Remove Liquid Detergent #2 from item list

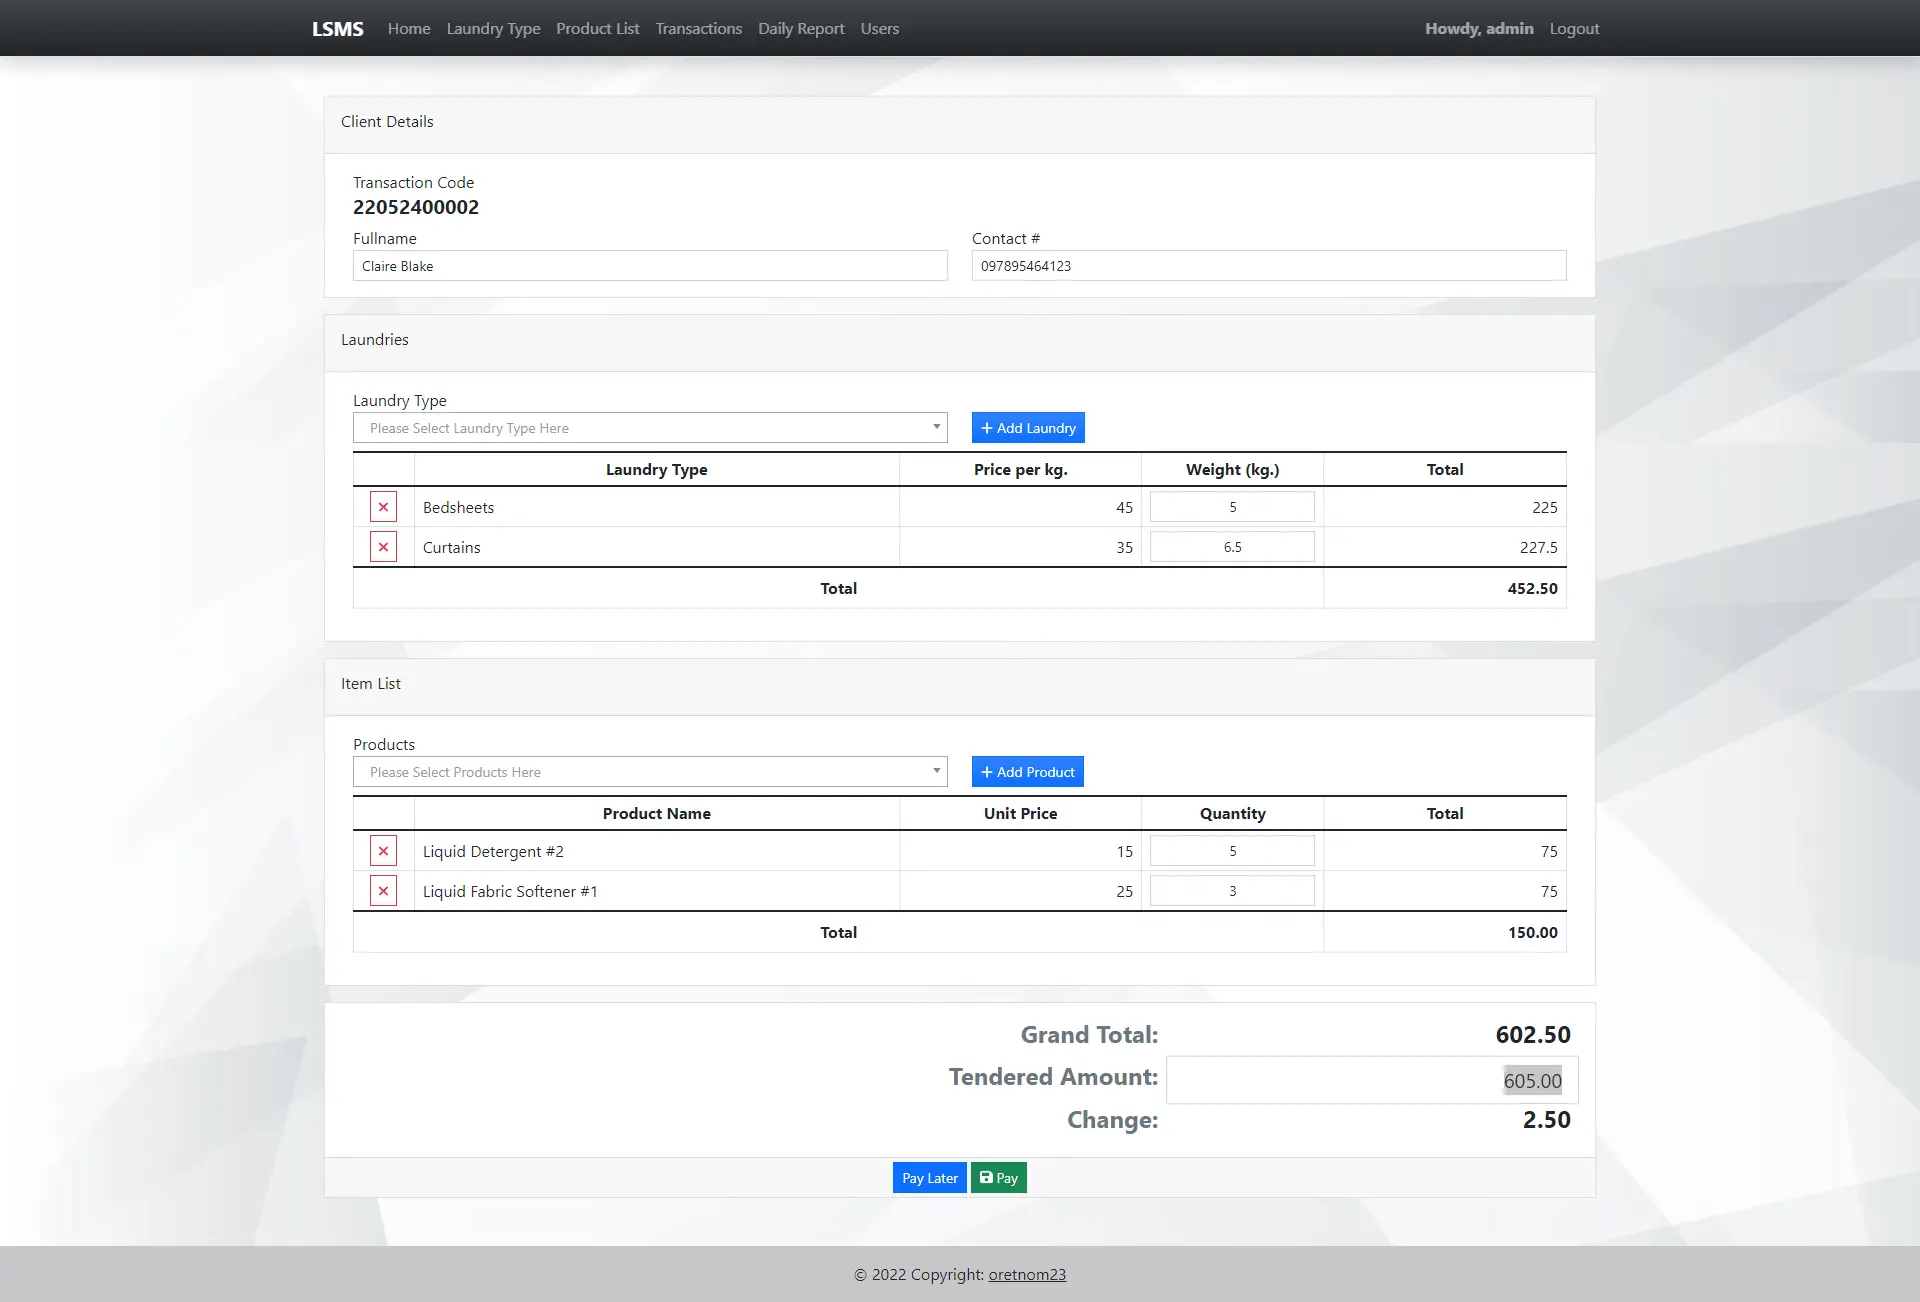point(383,851)
